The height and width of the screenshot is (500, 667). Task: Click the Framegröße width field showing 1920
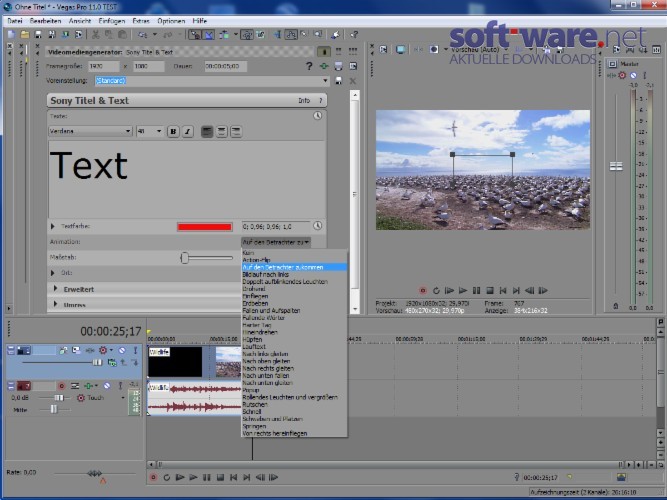click(x=103, y=66)
